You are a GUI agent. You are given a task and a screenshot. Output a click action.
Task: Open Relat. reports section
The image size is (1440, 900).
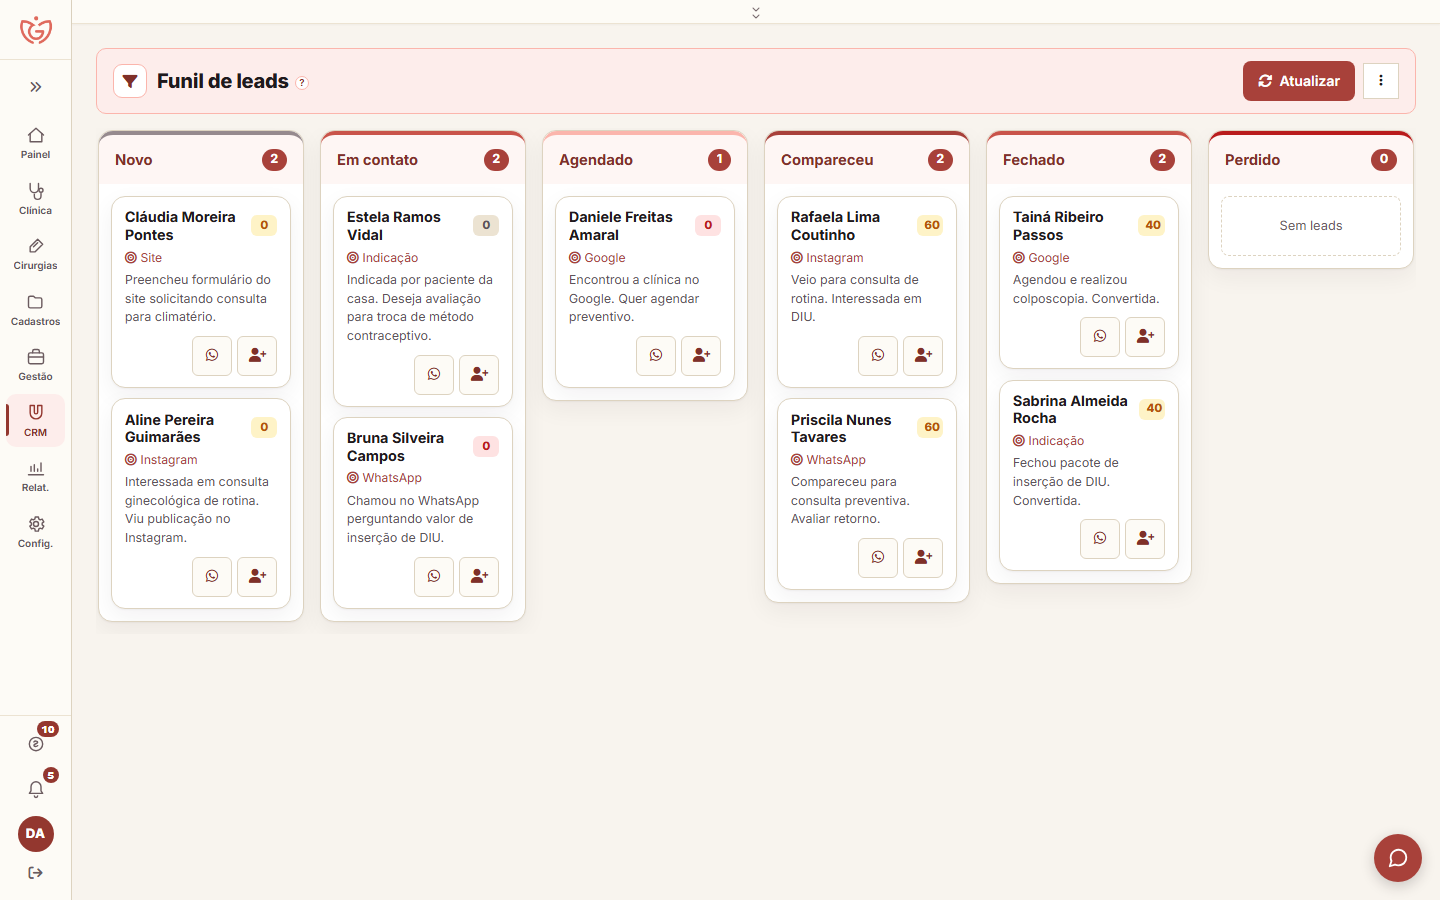(36, 476)
